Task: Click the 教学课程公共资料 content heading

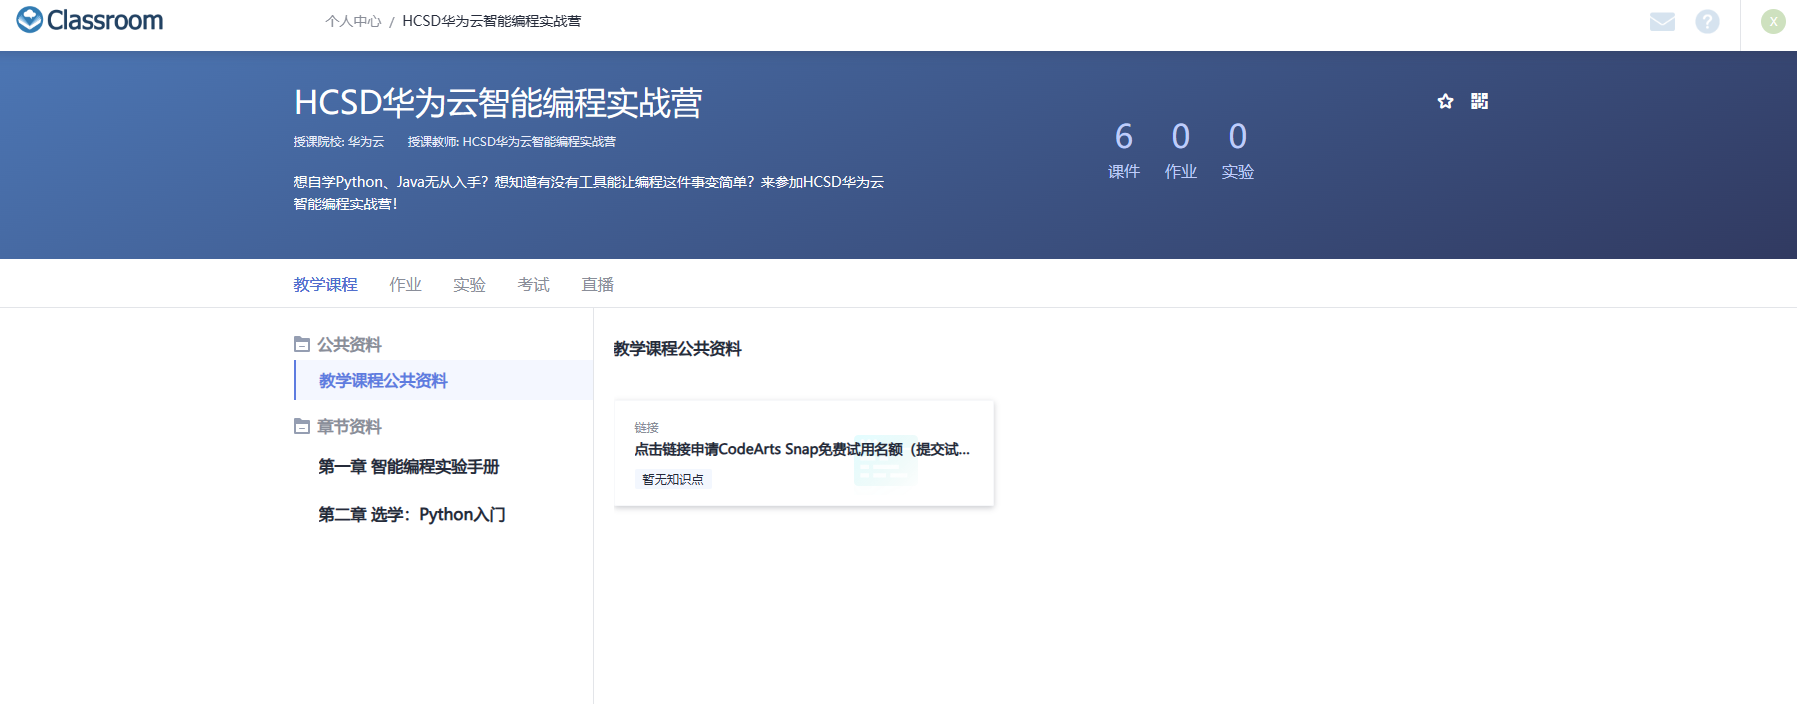Action: pyautogui.click(x=677, y=349)
